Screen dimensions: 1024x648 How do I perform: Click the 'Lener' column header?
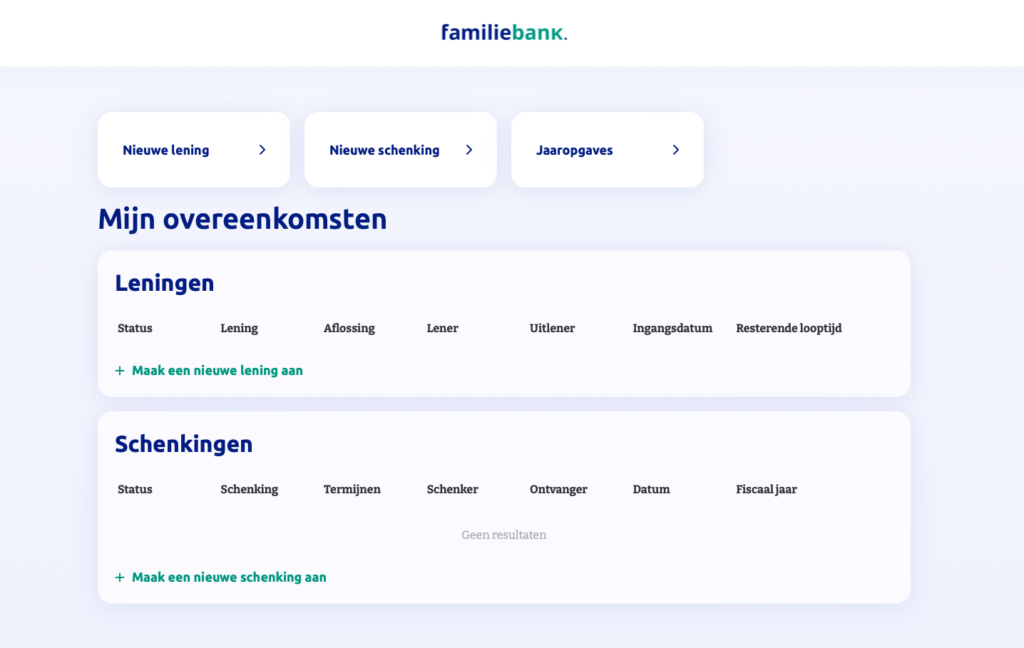(442, 328)
